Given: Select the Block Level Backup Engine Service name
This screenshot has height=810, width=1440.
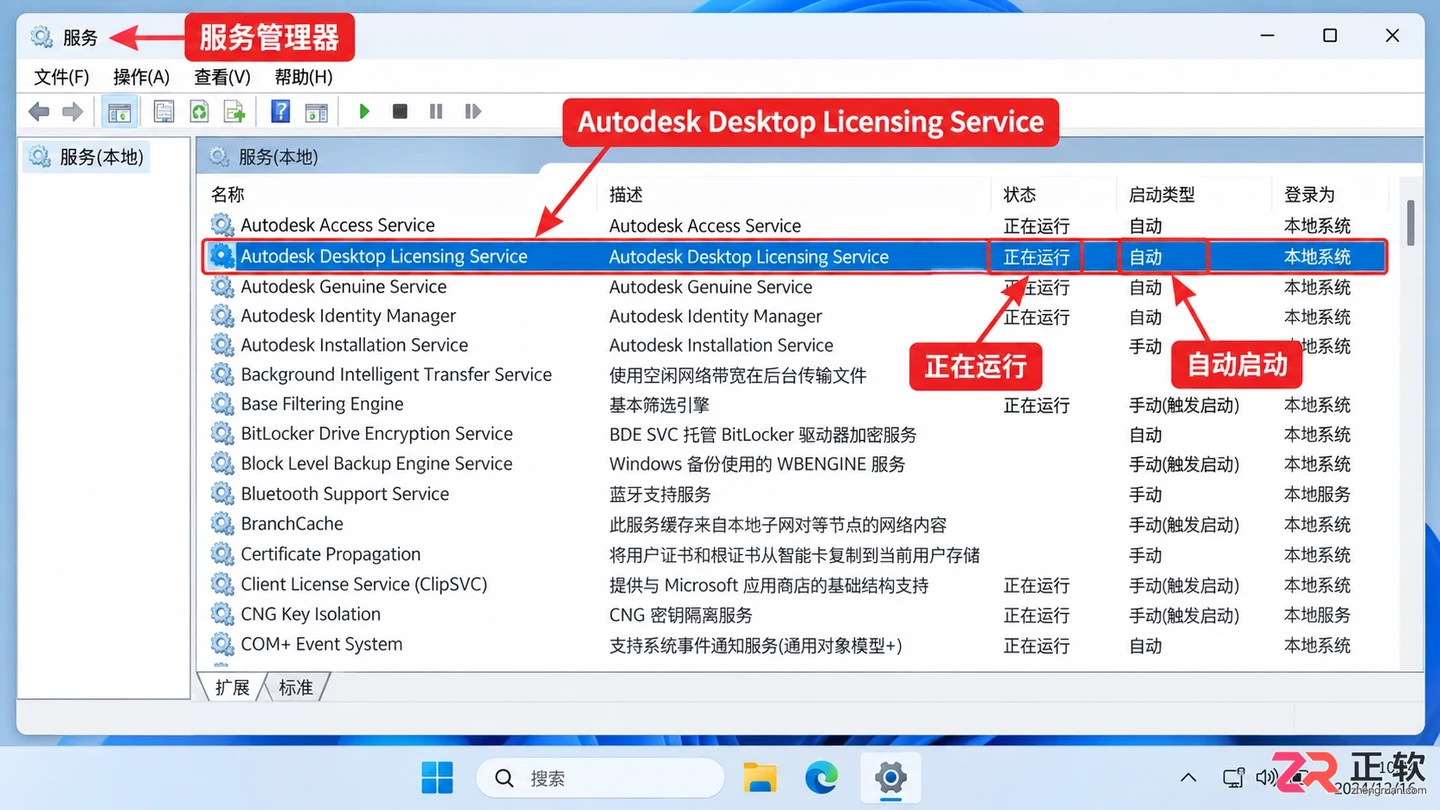Looking at the screenshot, I should tap(376, 464).
